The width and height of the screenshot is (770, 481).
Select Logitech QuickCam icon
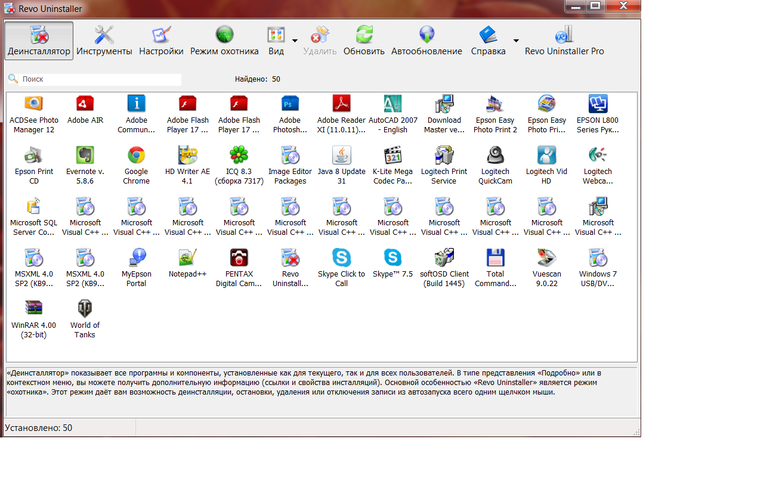[495, 166]
